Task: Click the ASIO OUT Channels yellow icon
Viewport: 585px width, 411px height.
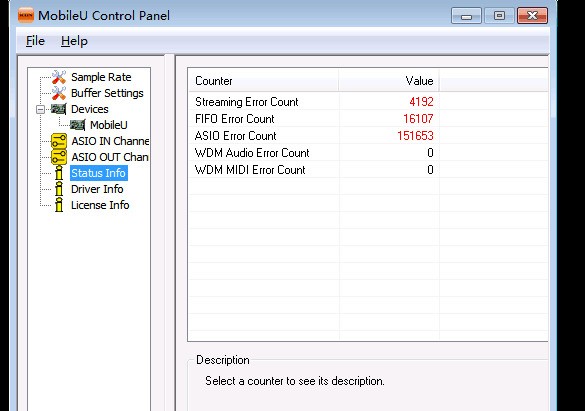Action: [59, 157]
